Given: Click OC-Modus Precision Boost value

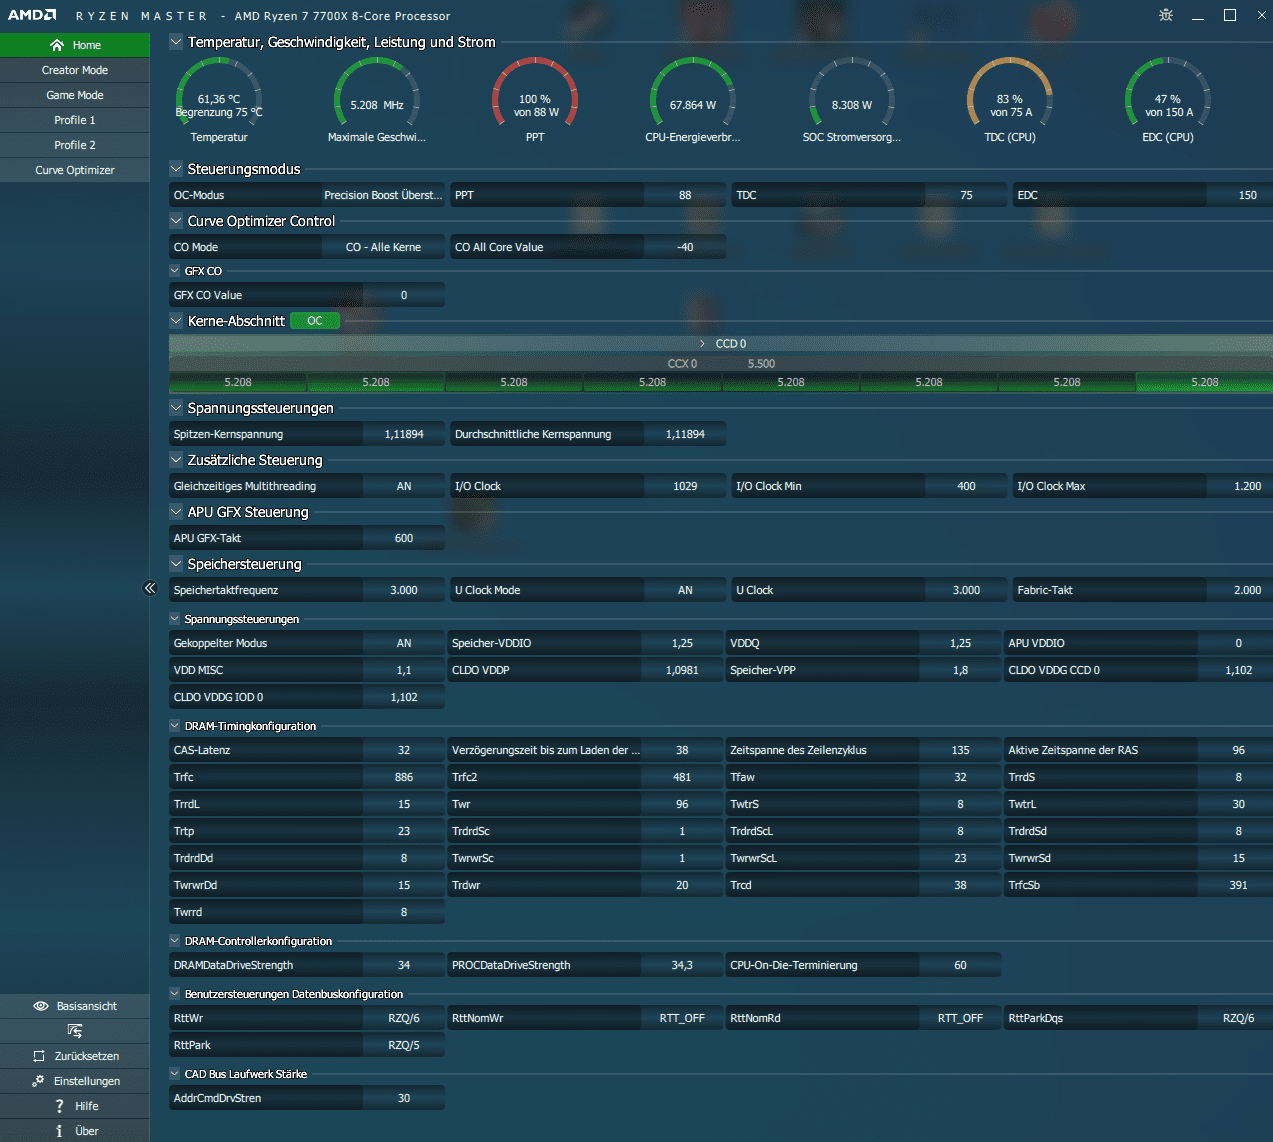Looking at the screenshot, I should [383, 195].
